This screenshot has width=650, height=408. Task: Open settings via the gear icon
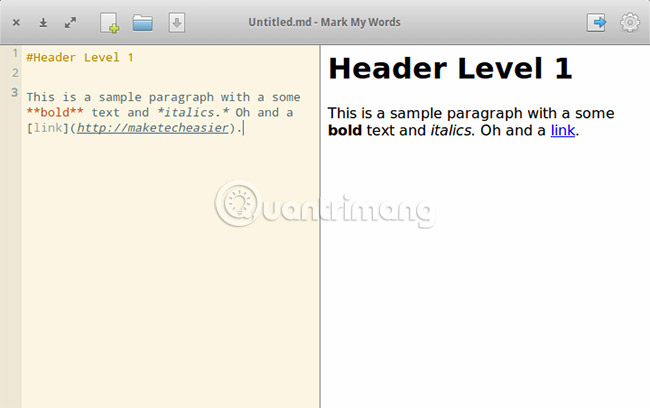click(x=630, y=22)
